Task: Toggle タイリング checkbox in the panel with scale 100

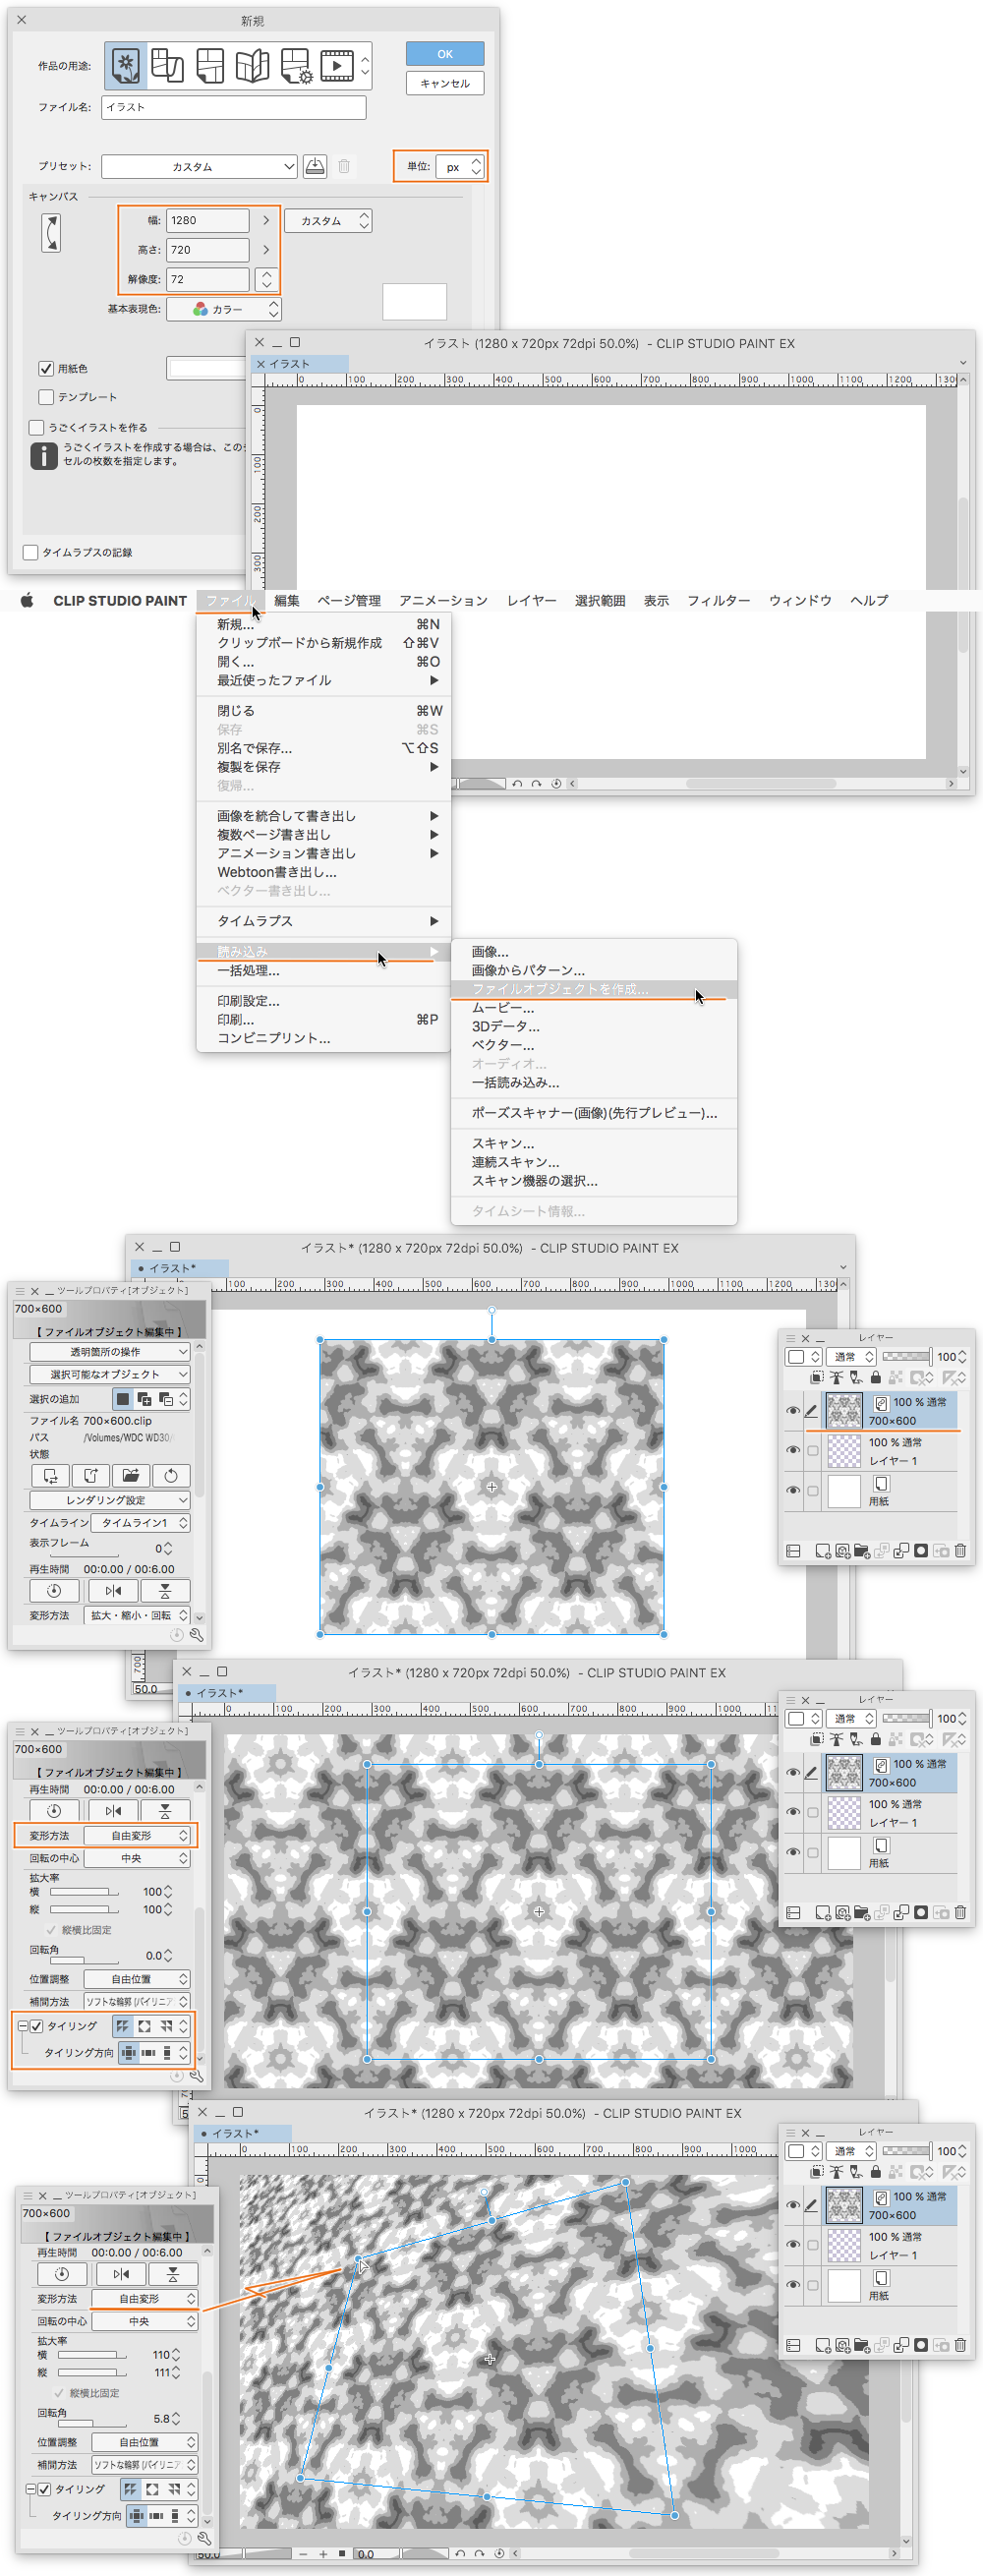Action: (x=37, y=2026)
